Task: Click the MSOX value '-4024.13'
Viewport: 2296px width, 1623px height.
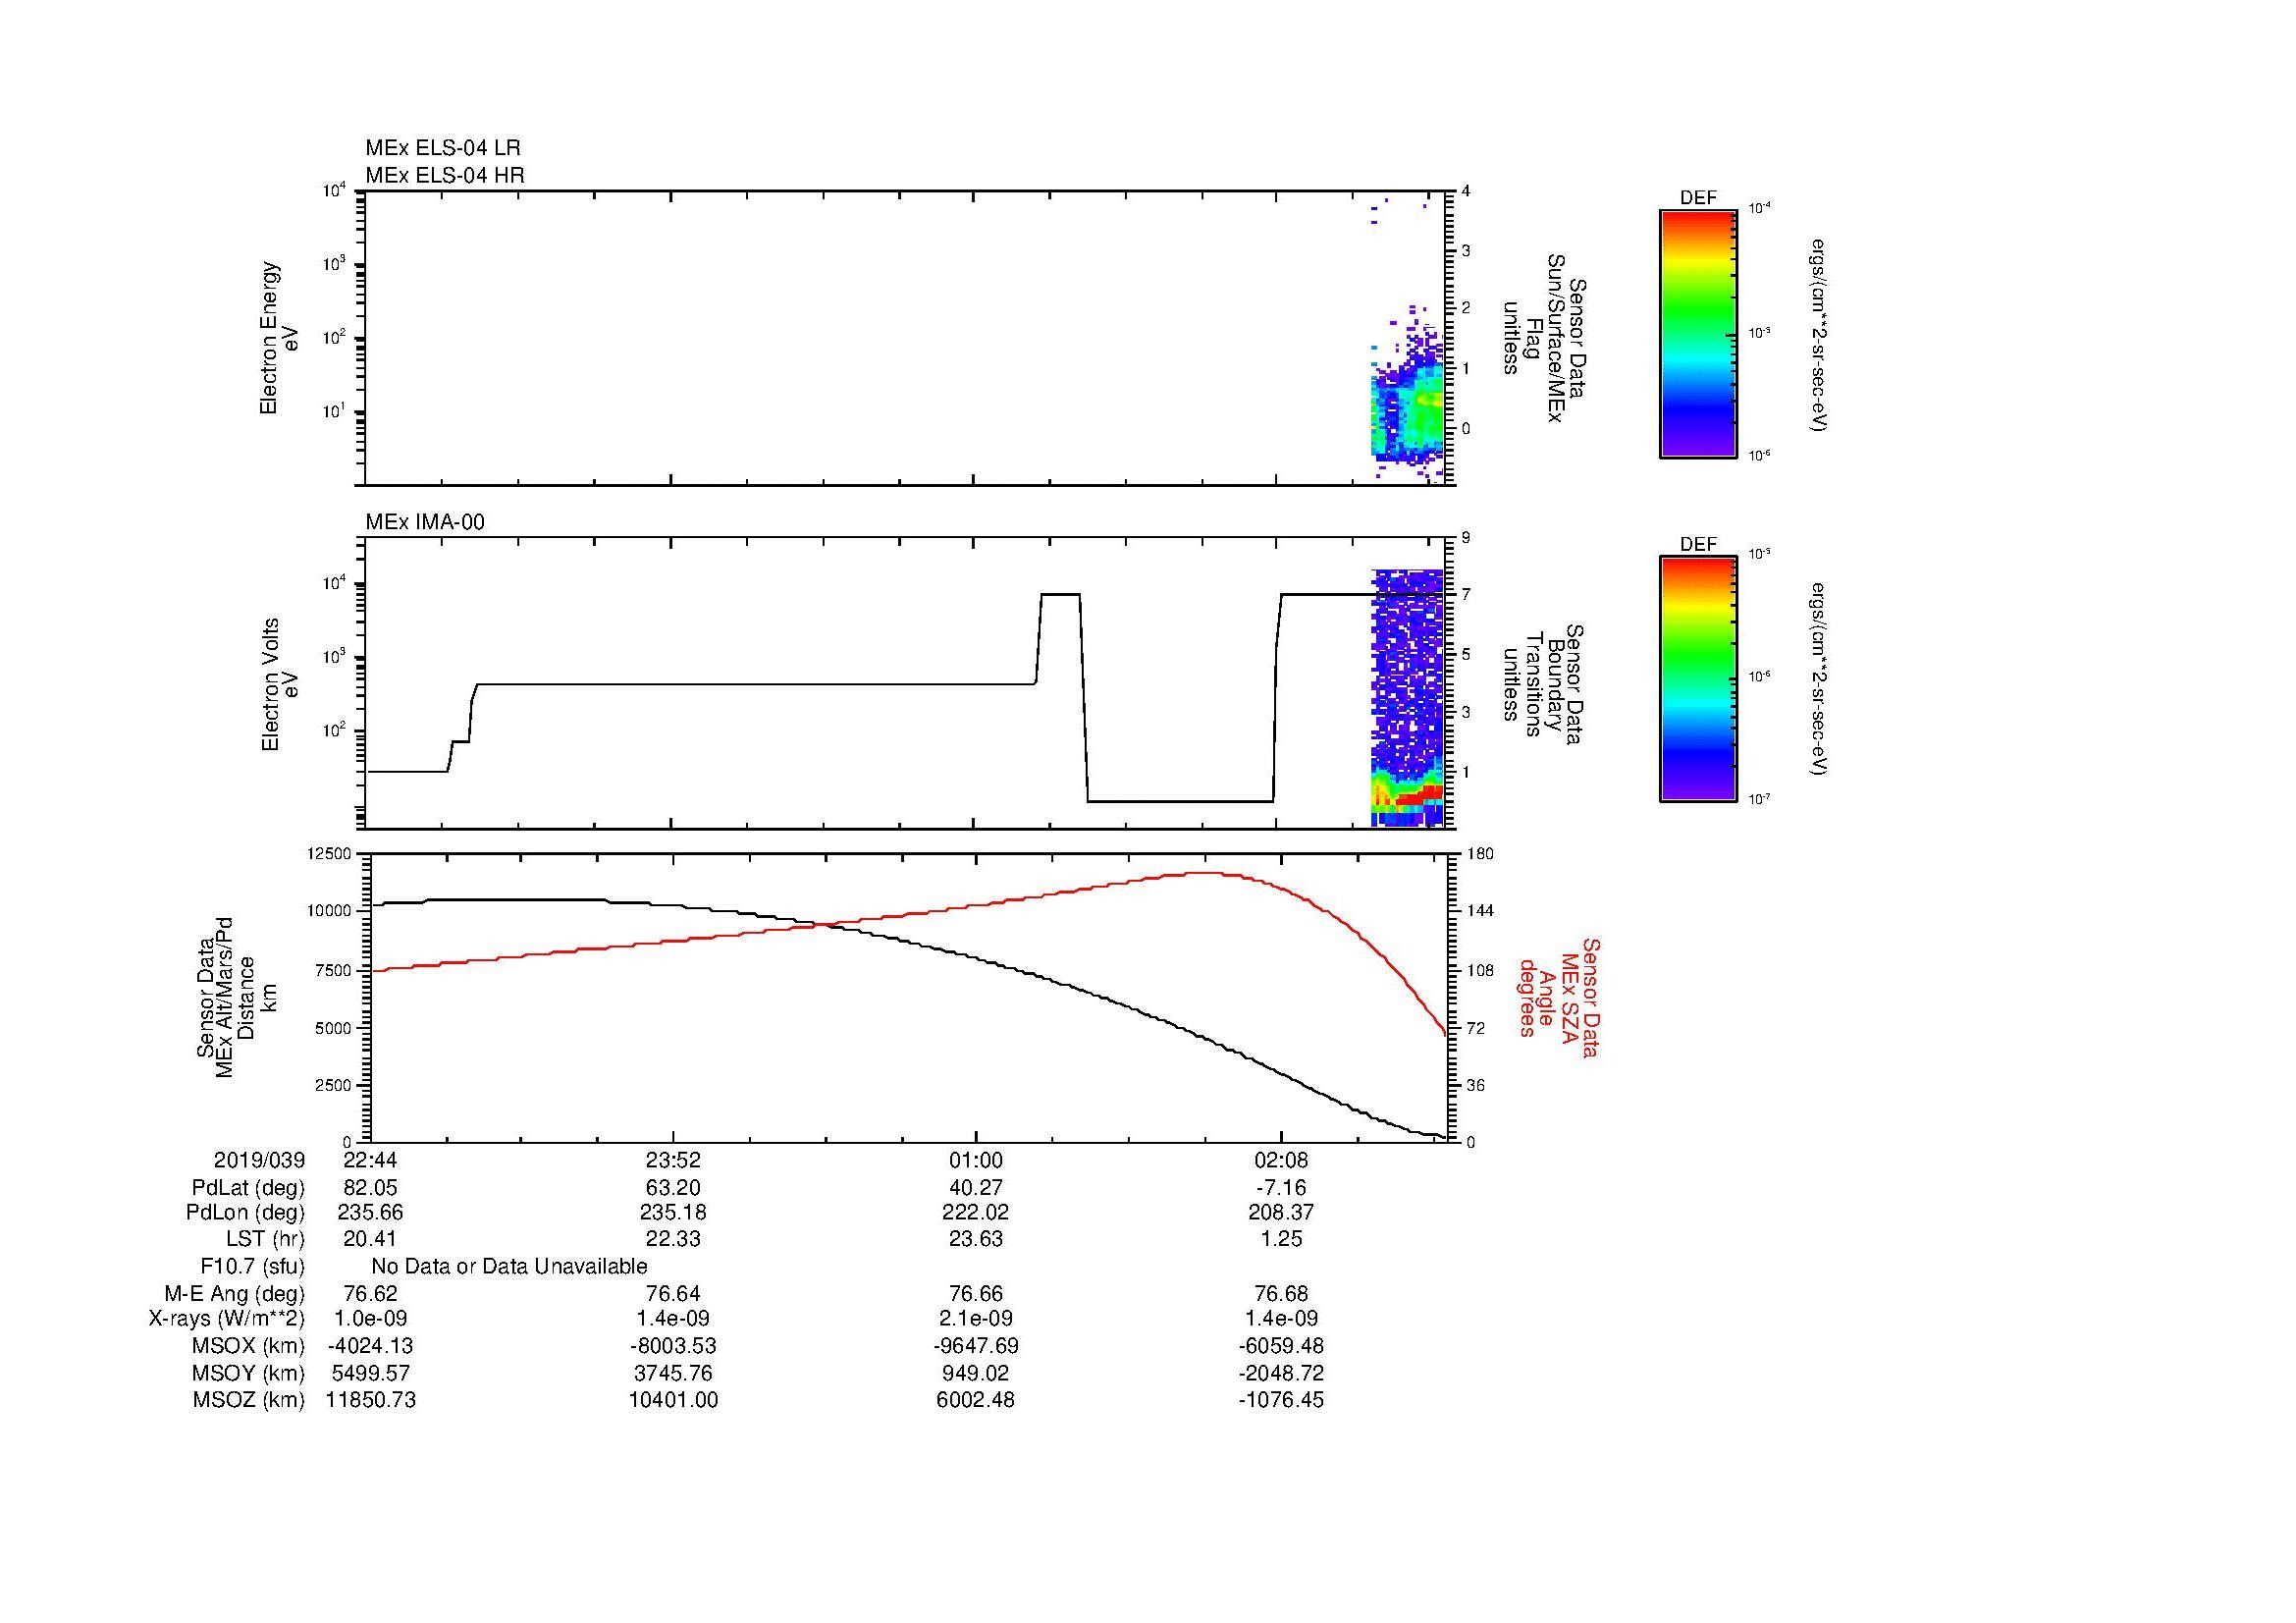Action: click(370, 1346)
